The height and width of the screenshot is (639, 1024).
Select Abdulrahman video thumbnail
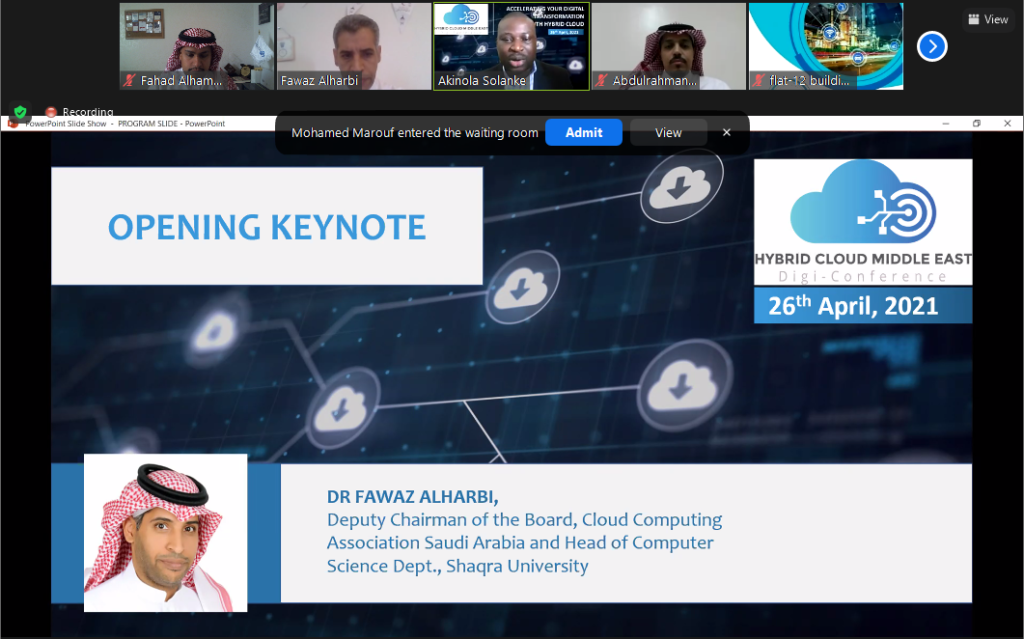[668, 46]
